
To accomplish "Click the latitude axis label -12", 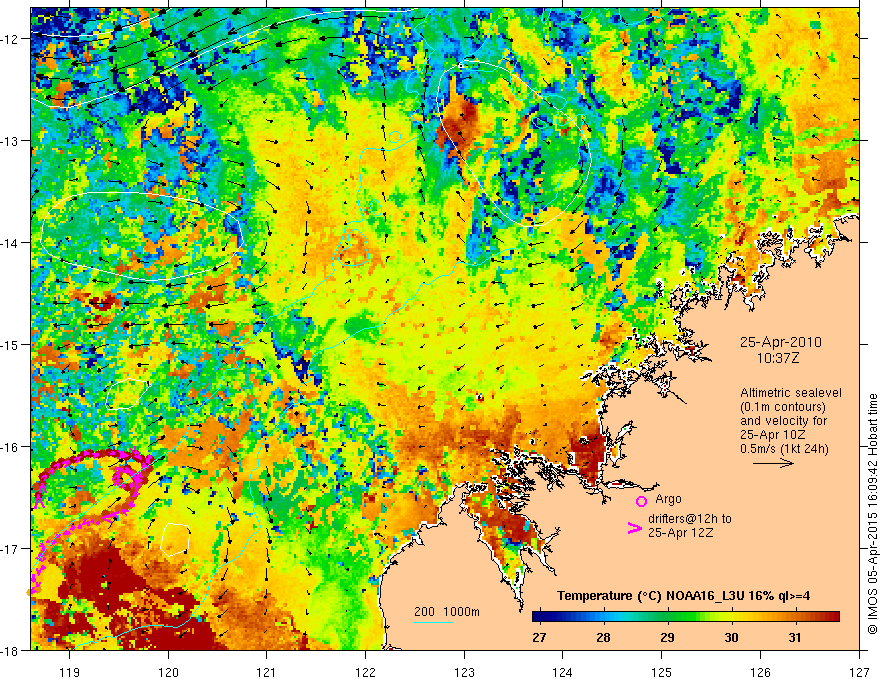I will (11, 39).
